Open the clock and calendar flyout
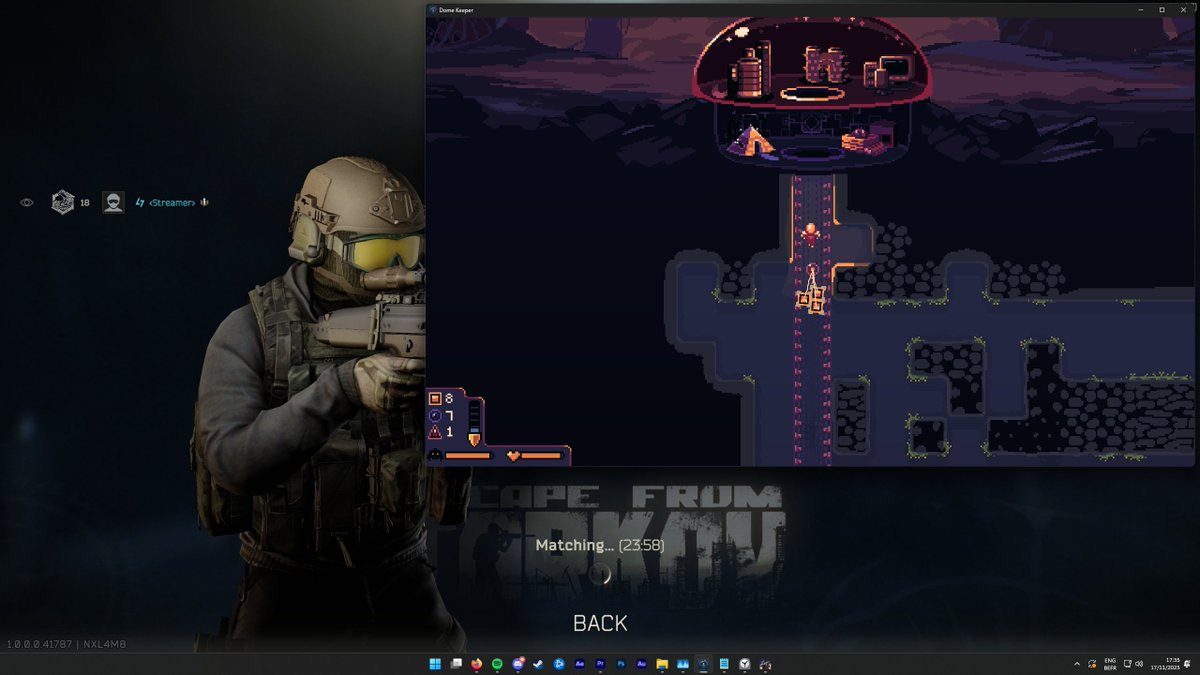 (1166, 664)
